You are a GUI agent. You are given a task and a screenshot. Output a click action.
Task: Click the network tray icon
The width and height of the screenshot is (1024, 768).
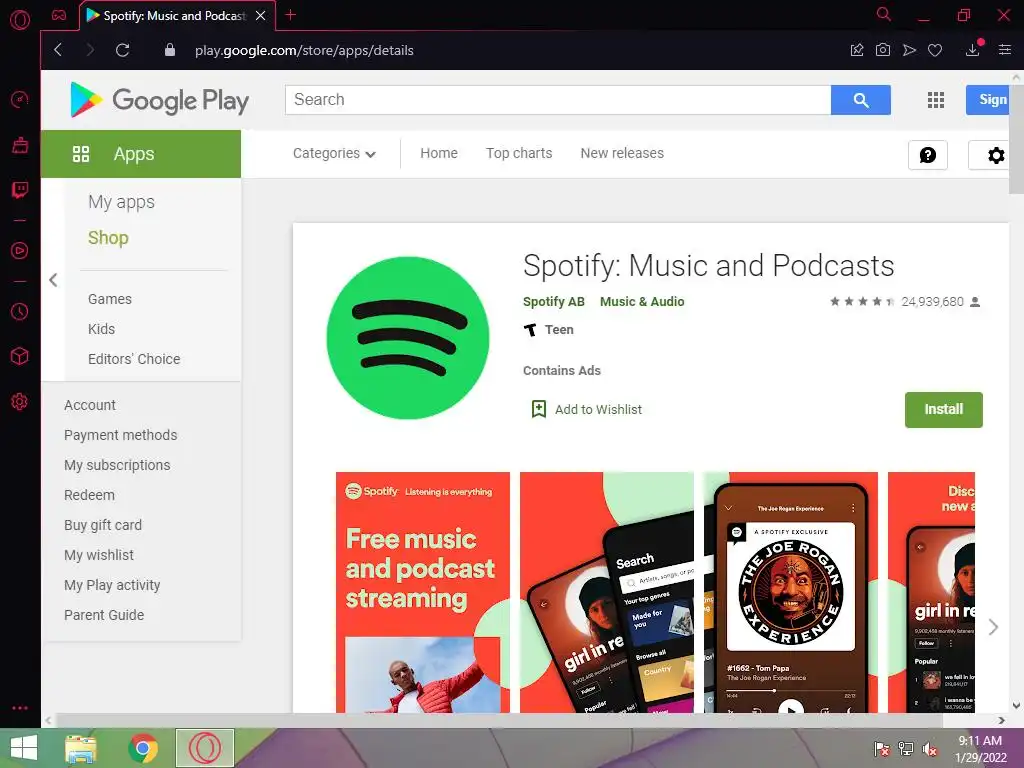(906, 749)
